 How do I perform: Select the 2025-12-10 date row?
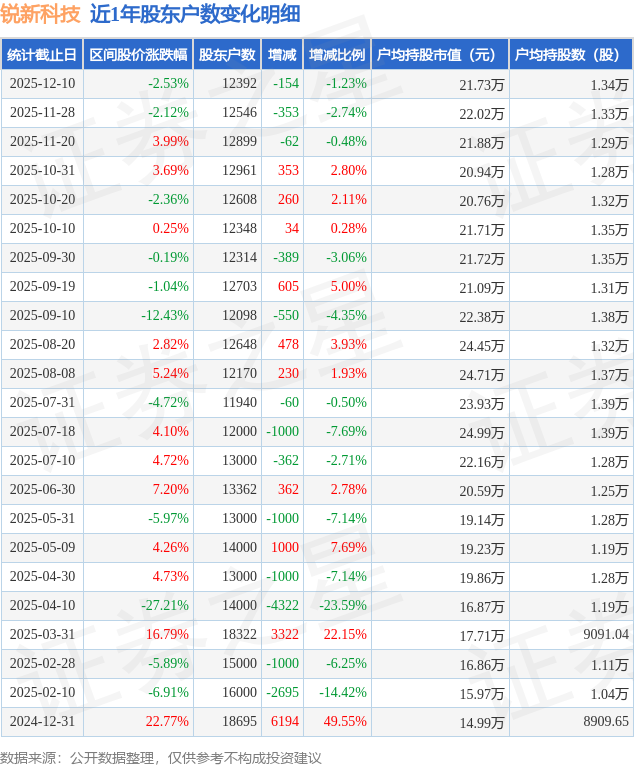[x=42, y=84]
